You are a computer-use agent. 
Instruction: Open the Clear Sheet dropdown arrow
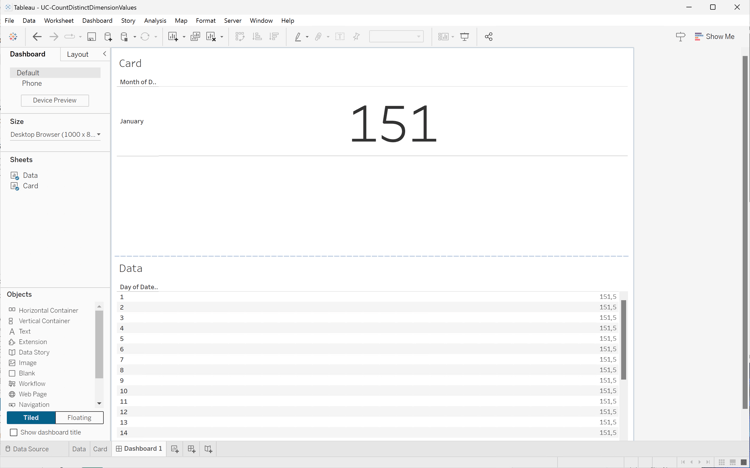click(x=221, y=37)
